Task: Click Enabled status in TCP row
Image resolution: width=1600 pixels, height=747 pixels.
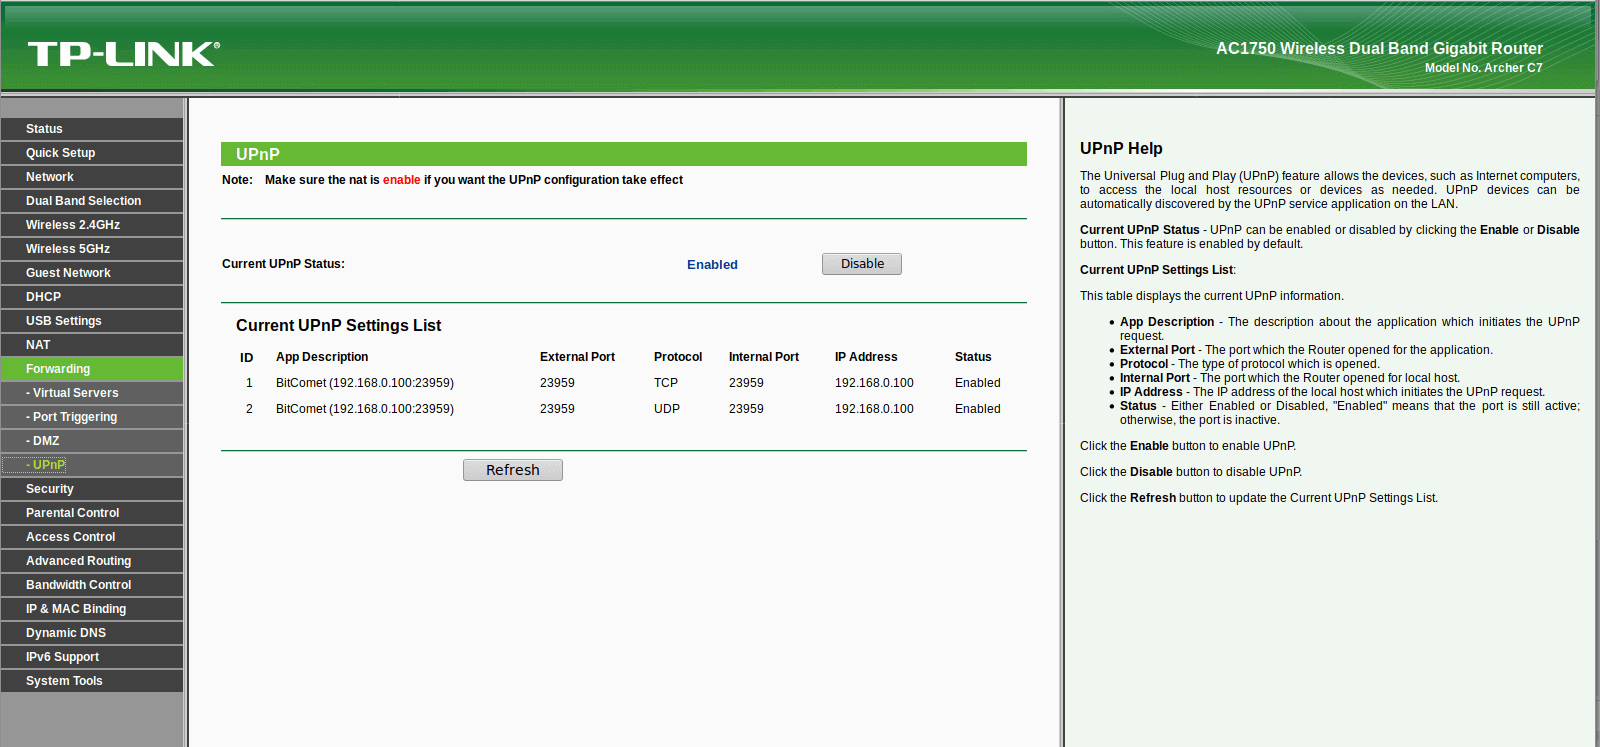Action: [978, 383]
